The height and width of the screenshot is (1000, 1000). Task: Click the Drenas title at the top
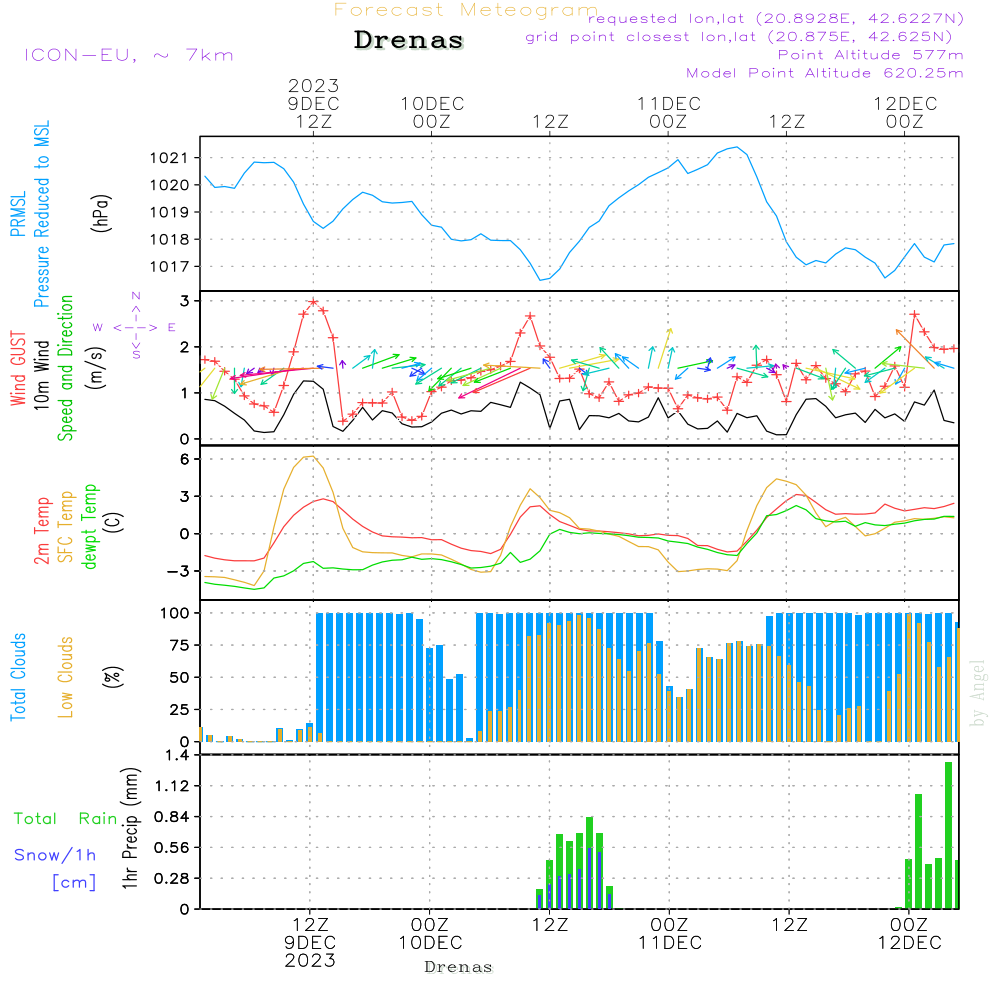point(409,41)
